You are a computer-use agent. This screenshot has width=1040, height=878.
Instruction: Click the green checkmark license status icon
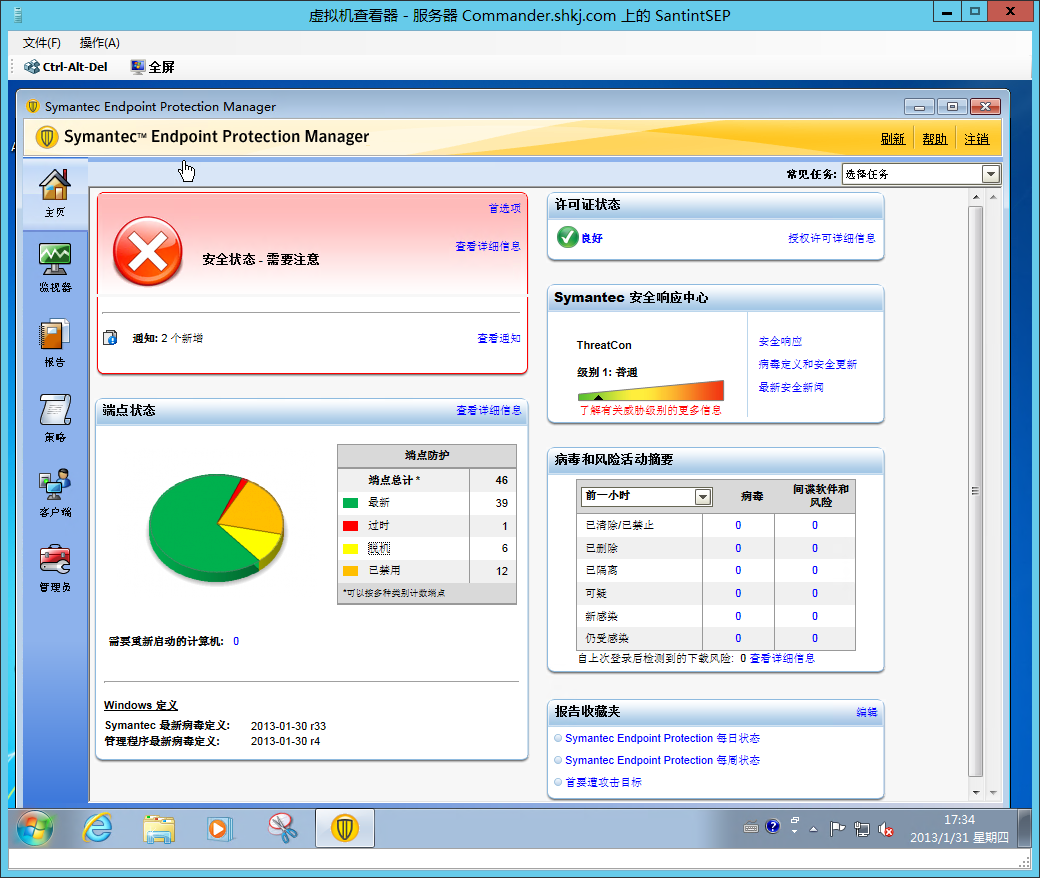(x=567, y=237)
